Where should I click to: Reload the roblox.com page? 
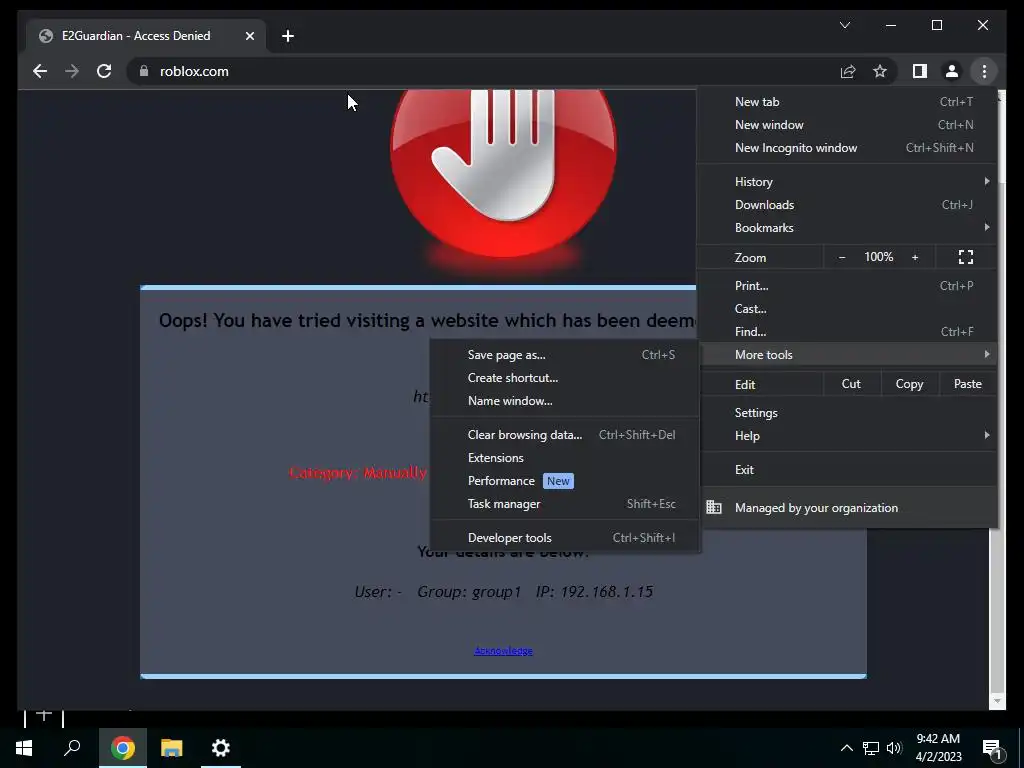[104, 71]
